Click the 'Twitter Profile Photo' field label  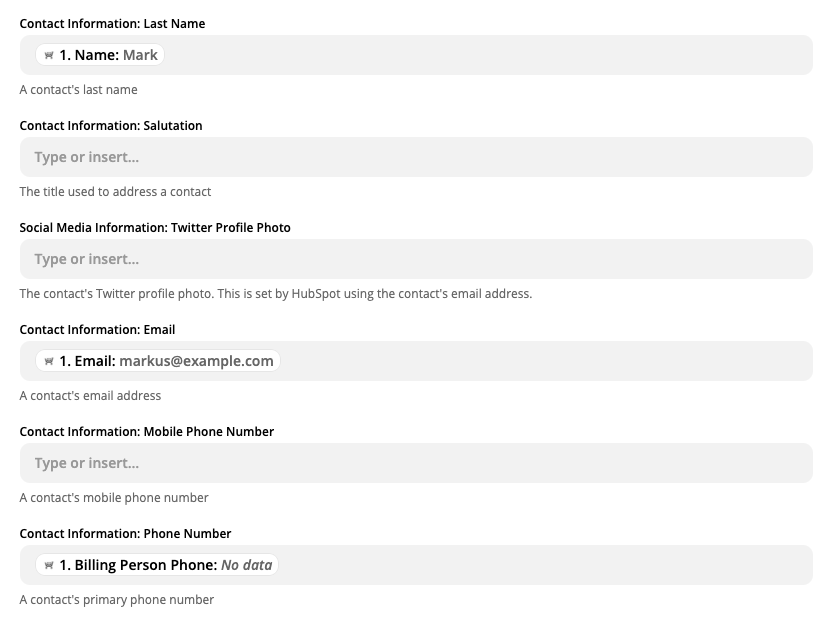(155, 228)
